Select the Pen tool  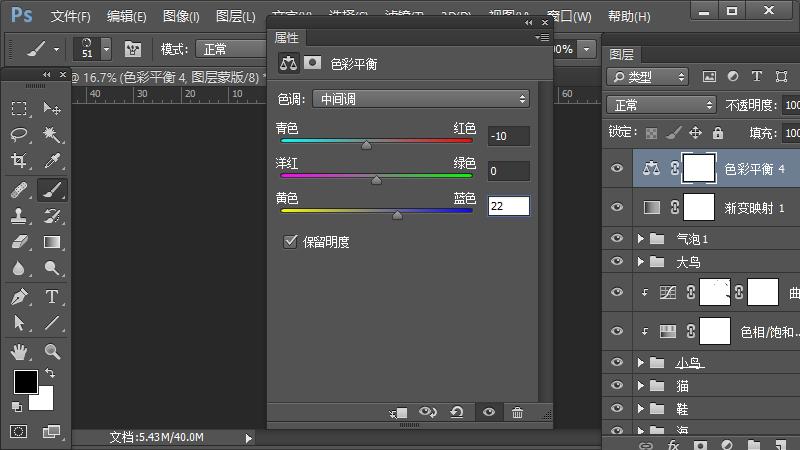19,296
